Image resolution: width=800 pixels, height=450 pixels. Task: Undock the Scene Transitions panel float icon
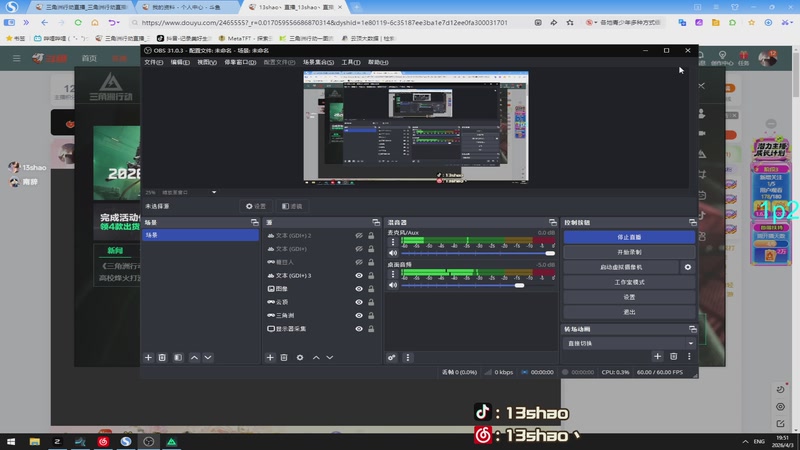pyautogui.click(x=692, y=329)
